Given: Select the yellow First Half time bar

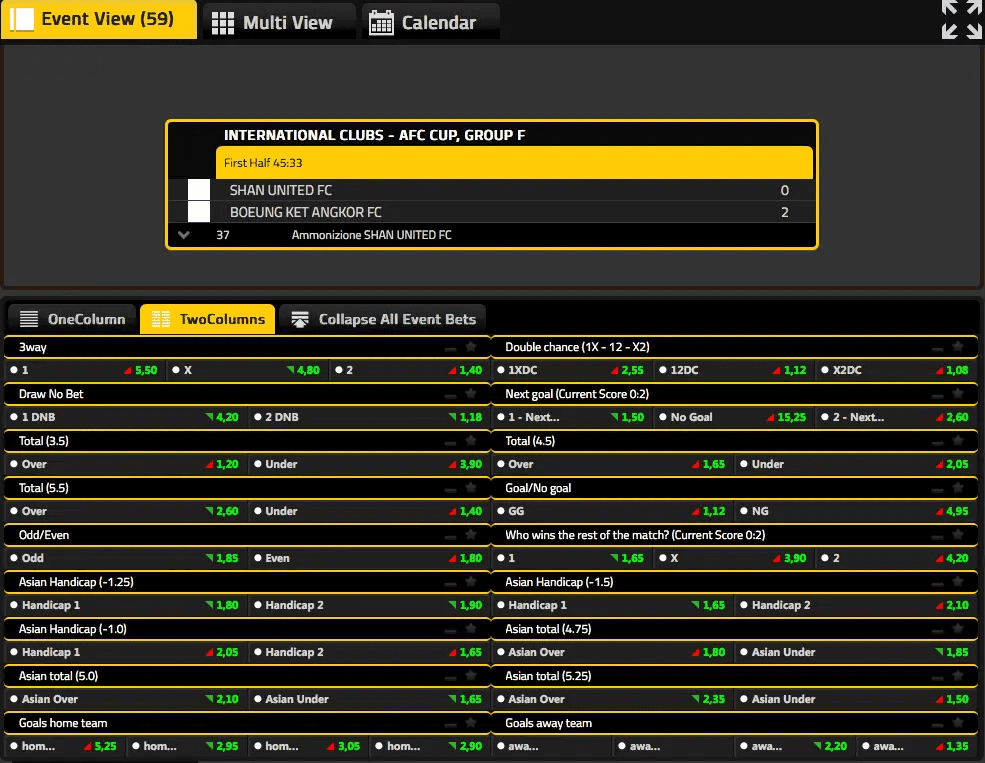Looking at the screenshot, I should click(514, 163).
